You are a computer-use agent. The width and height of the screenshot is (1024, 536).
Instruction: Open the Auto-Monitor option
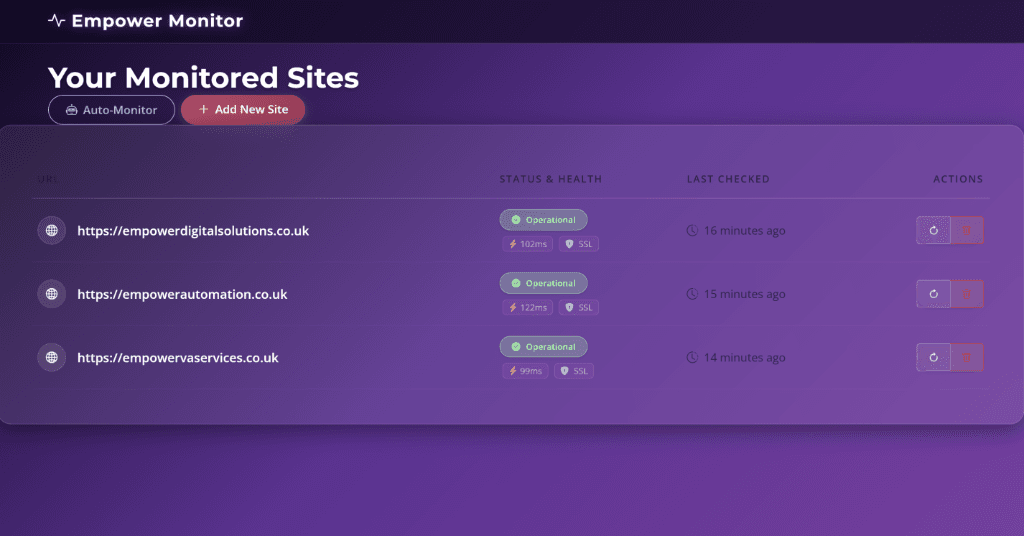point(111,110)
